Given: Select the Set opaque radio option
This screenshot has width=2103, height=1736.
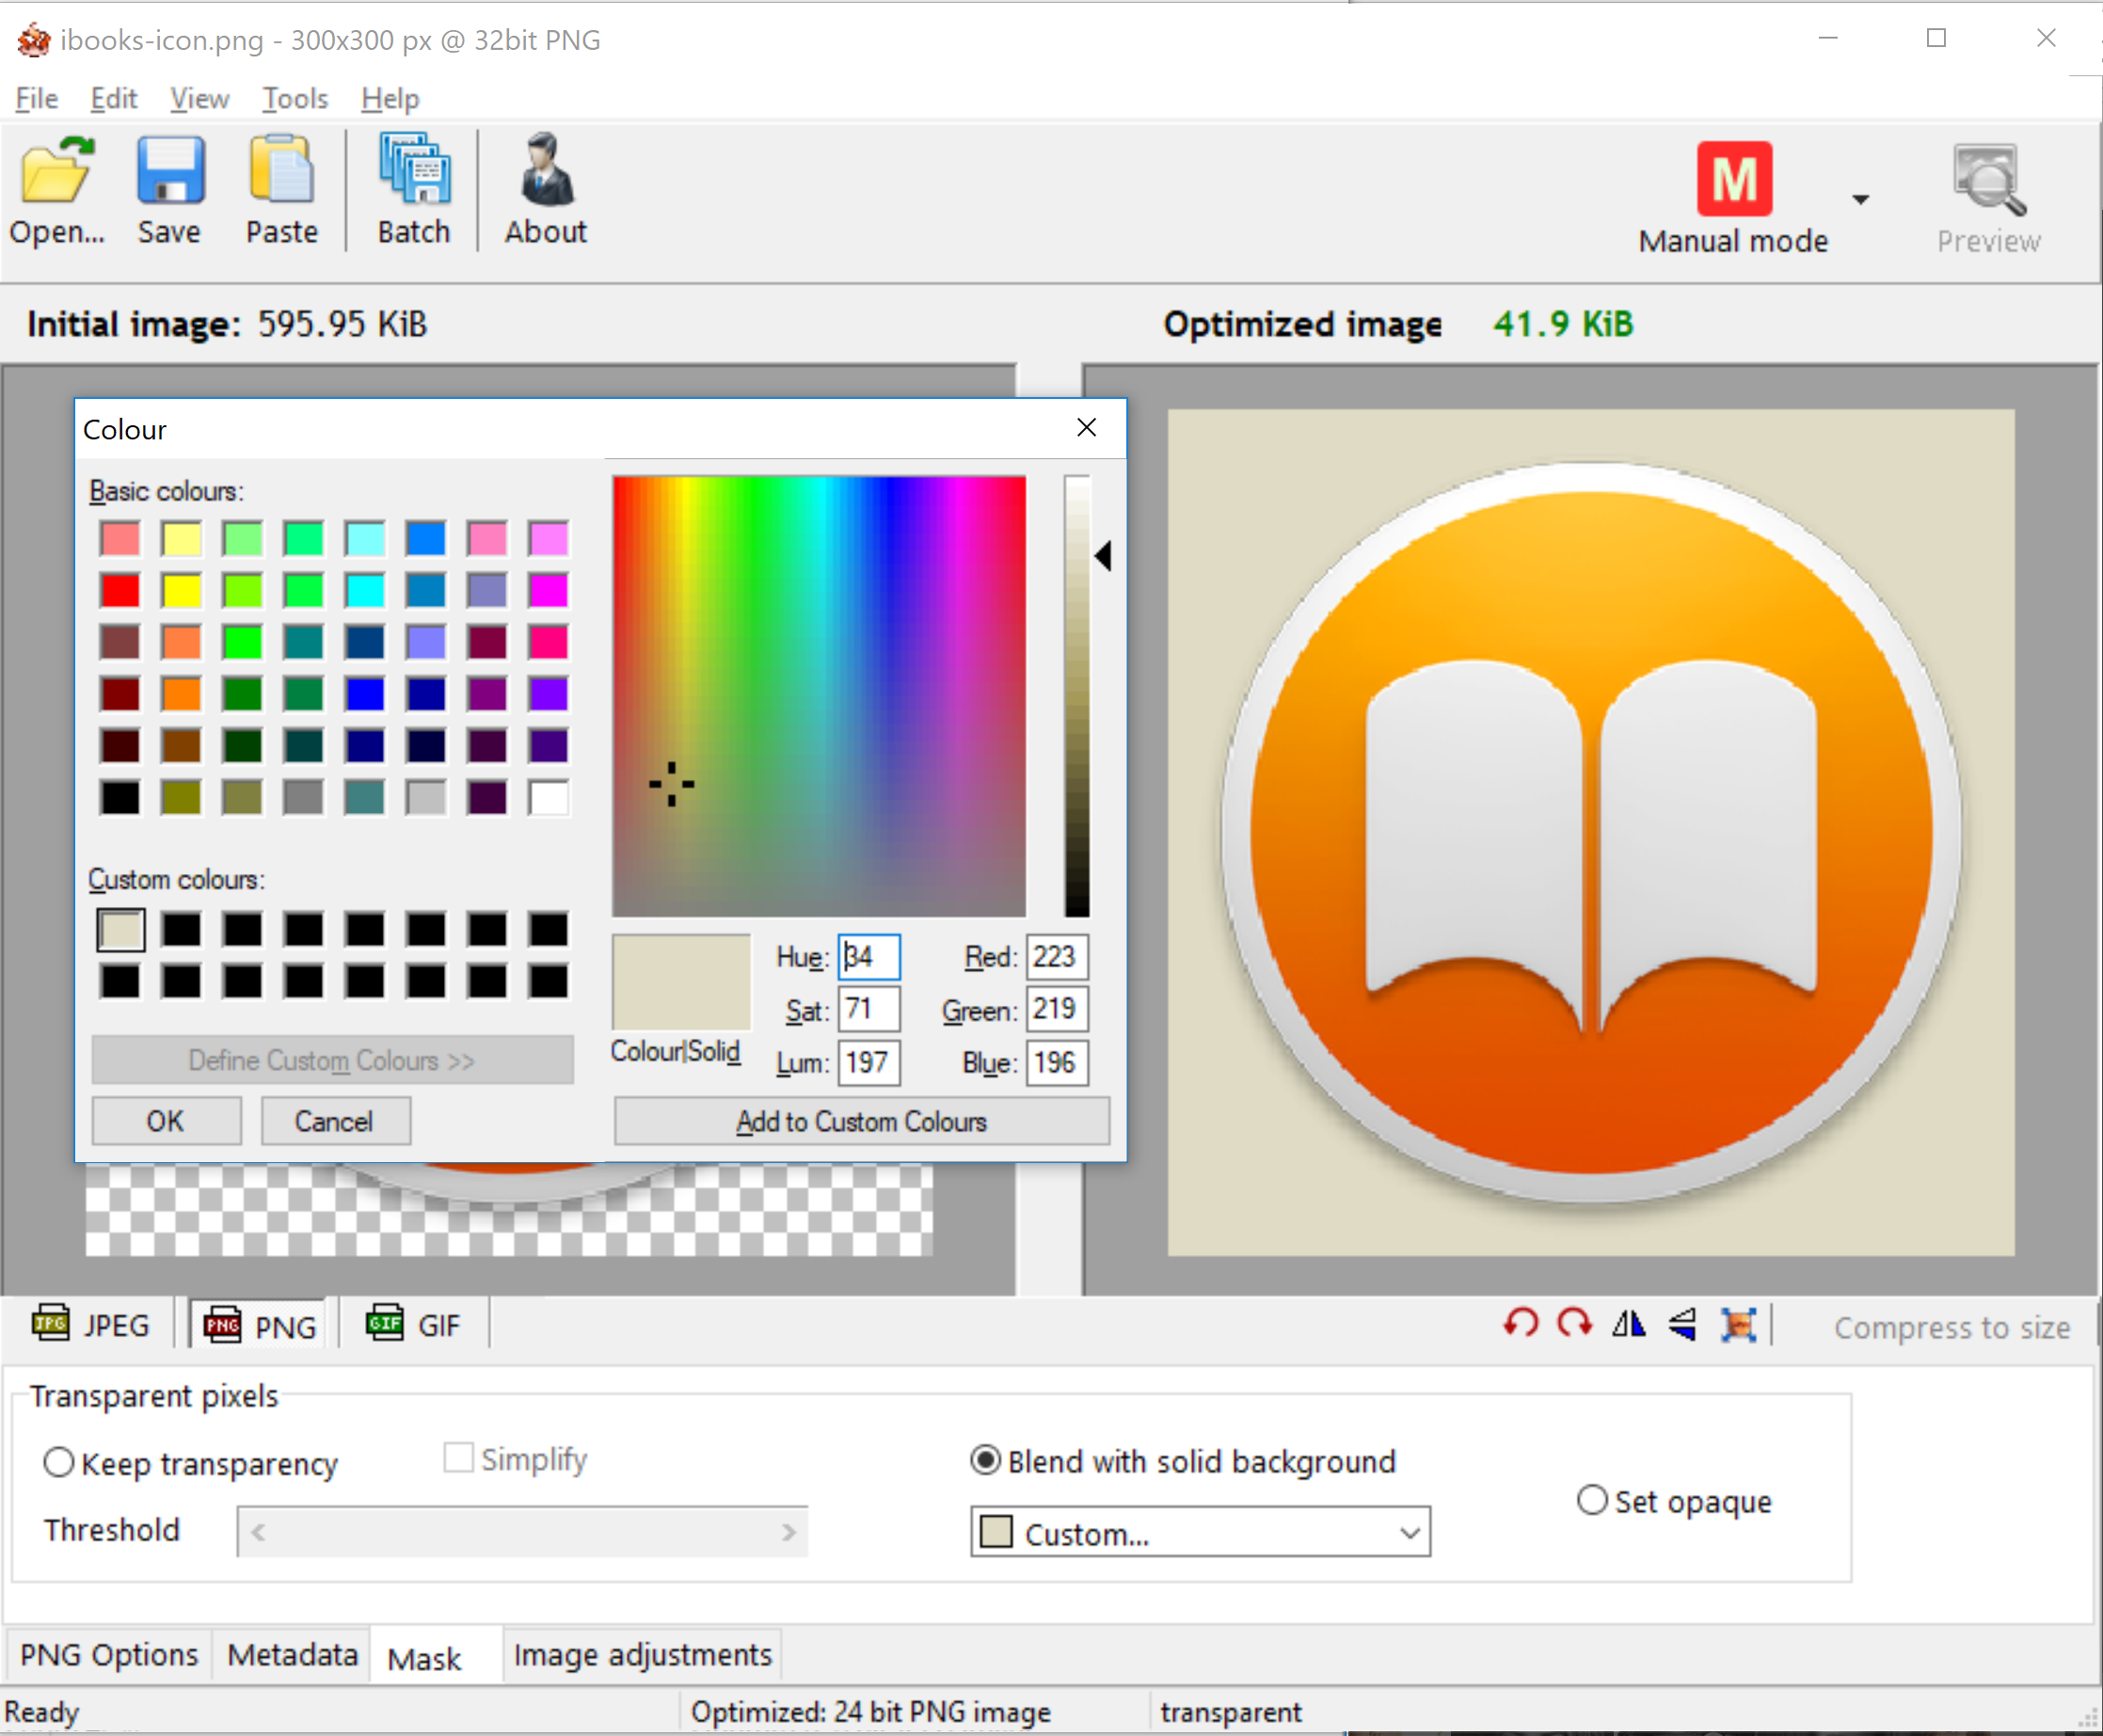Looking at the screenshot, I should tap(1592, 1500).
